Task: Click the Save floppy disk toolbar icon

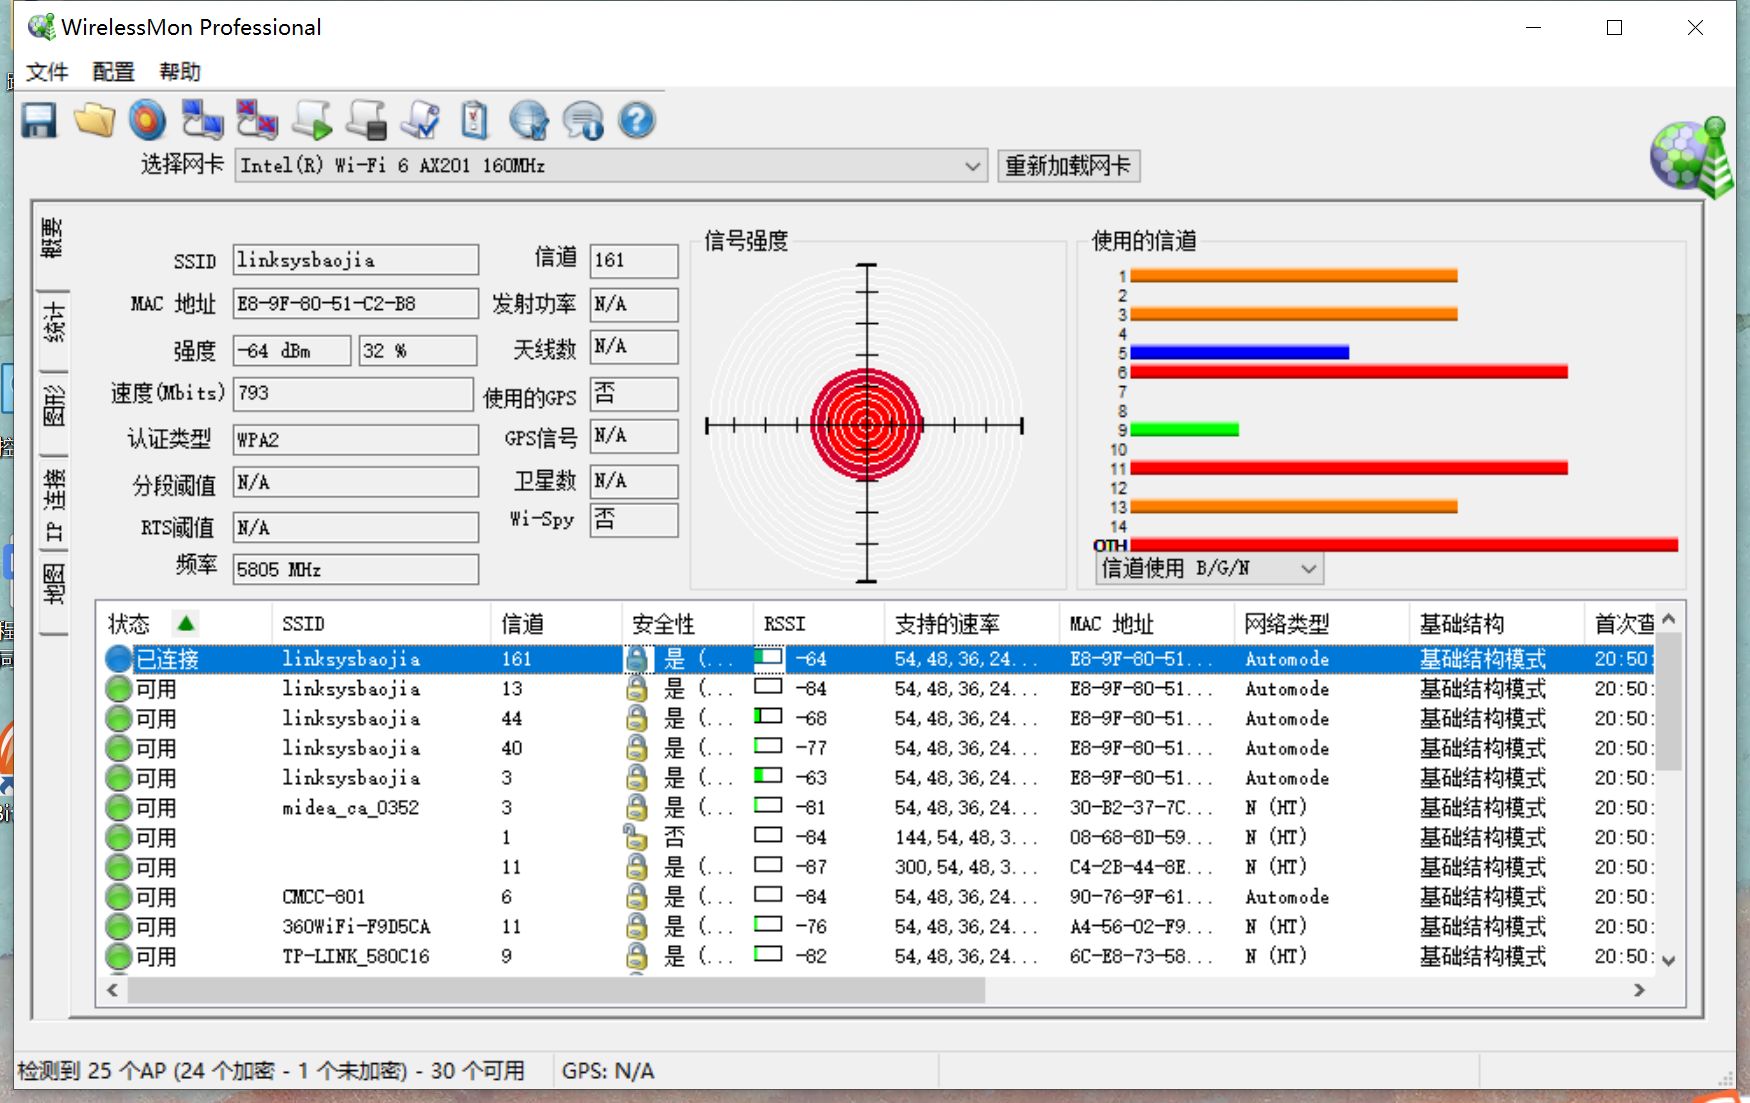Action: (x=39, y=121)
